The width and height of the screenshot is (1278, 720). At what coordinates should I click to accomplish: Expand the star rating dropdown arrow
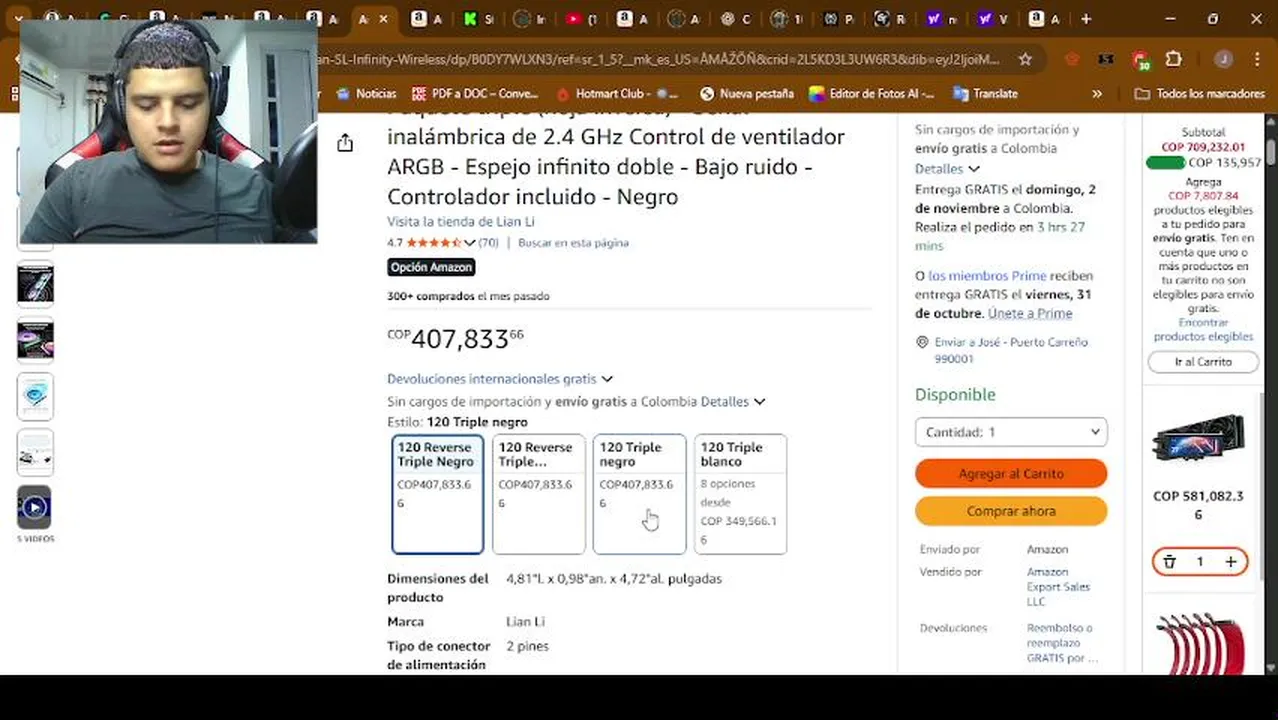(469, 243)
